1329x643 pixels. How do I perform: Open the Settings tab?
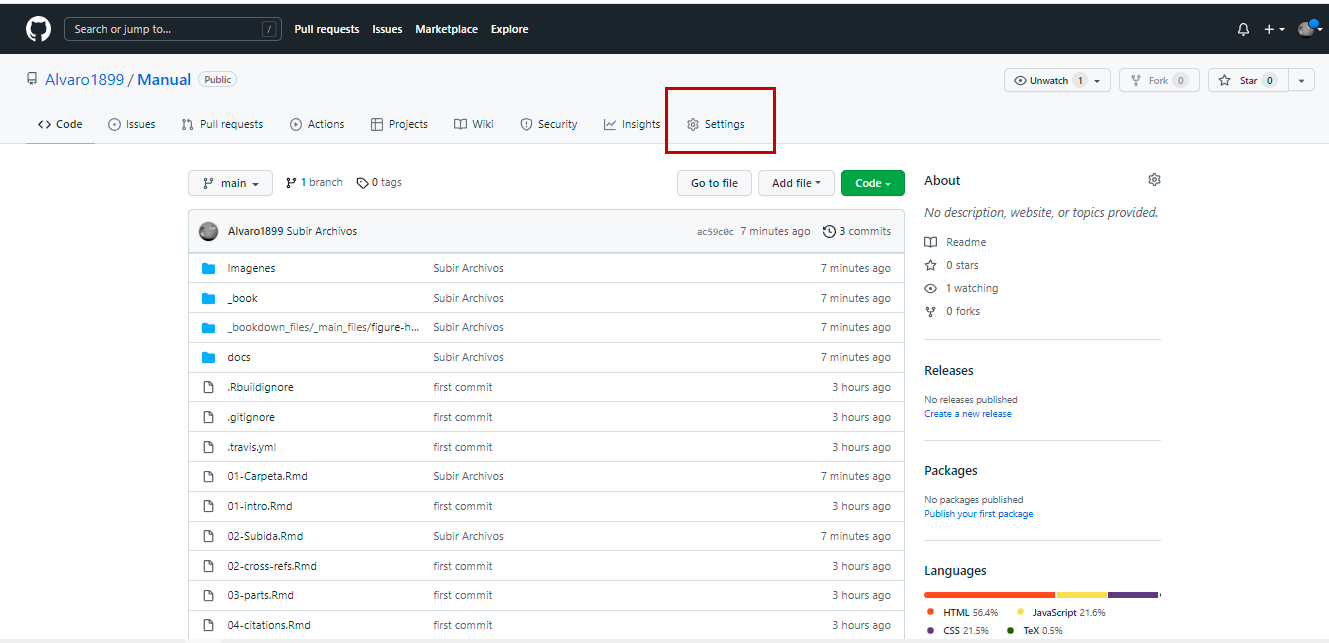(716, 124)
